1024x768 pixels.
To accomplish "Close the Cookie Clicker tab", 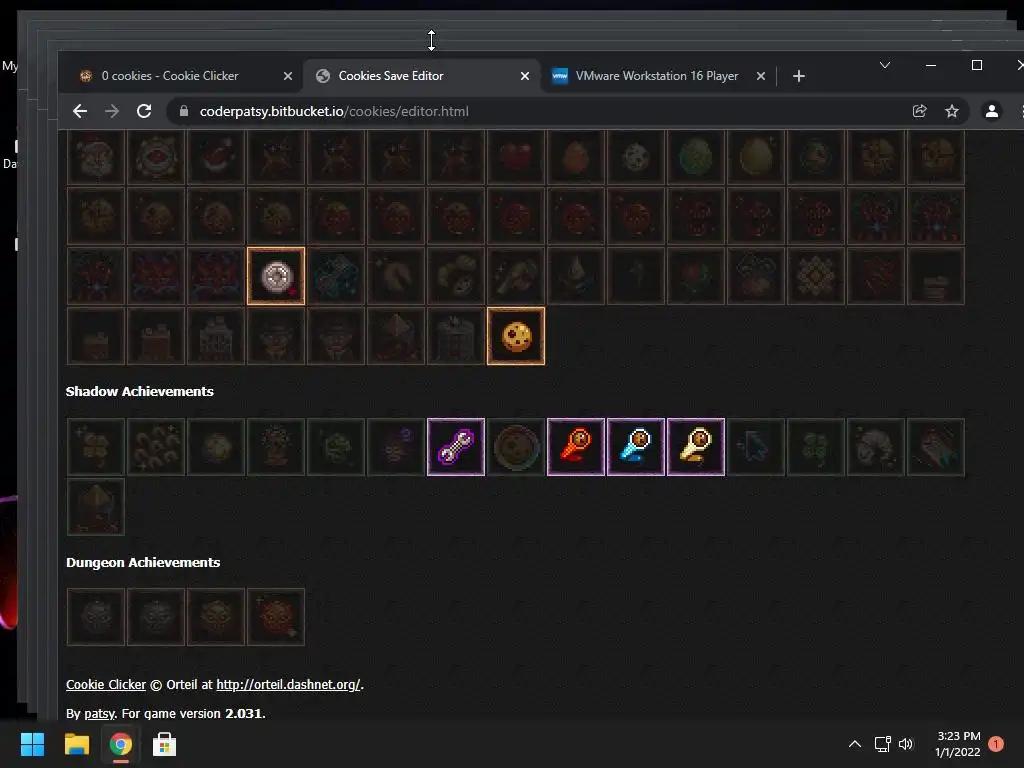I will coord(287,76).
